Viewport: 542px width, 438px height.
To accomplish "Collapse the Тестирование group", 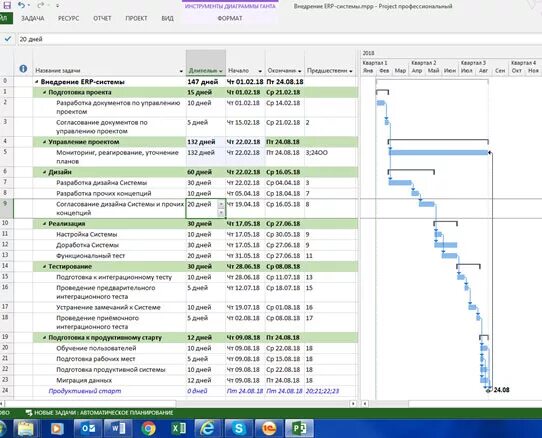I will 45,267.
